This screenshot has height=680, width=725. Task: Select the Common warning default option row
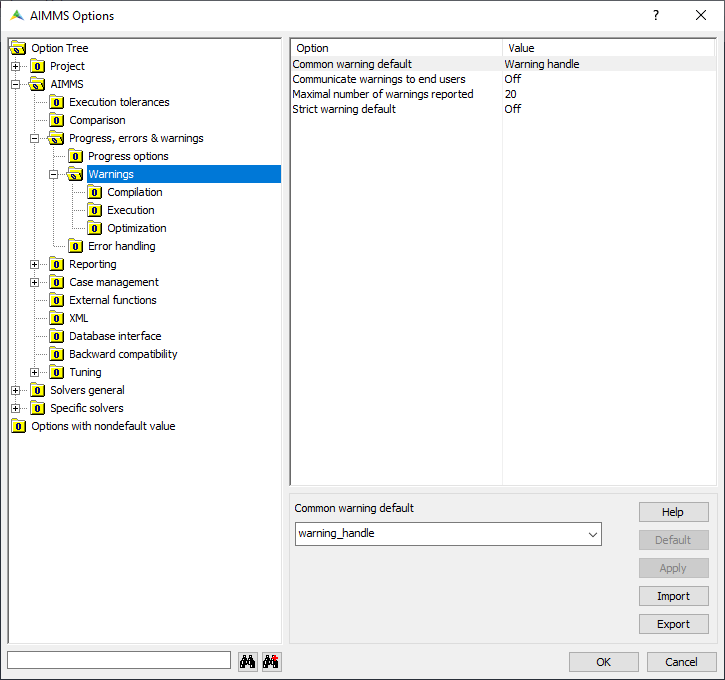[504, 64]
